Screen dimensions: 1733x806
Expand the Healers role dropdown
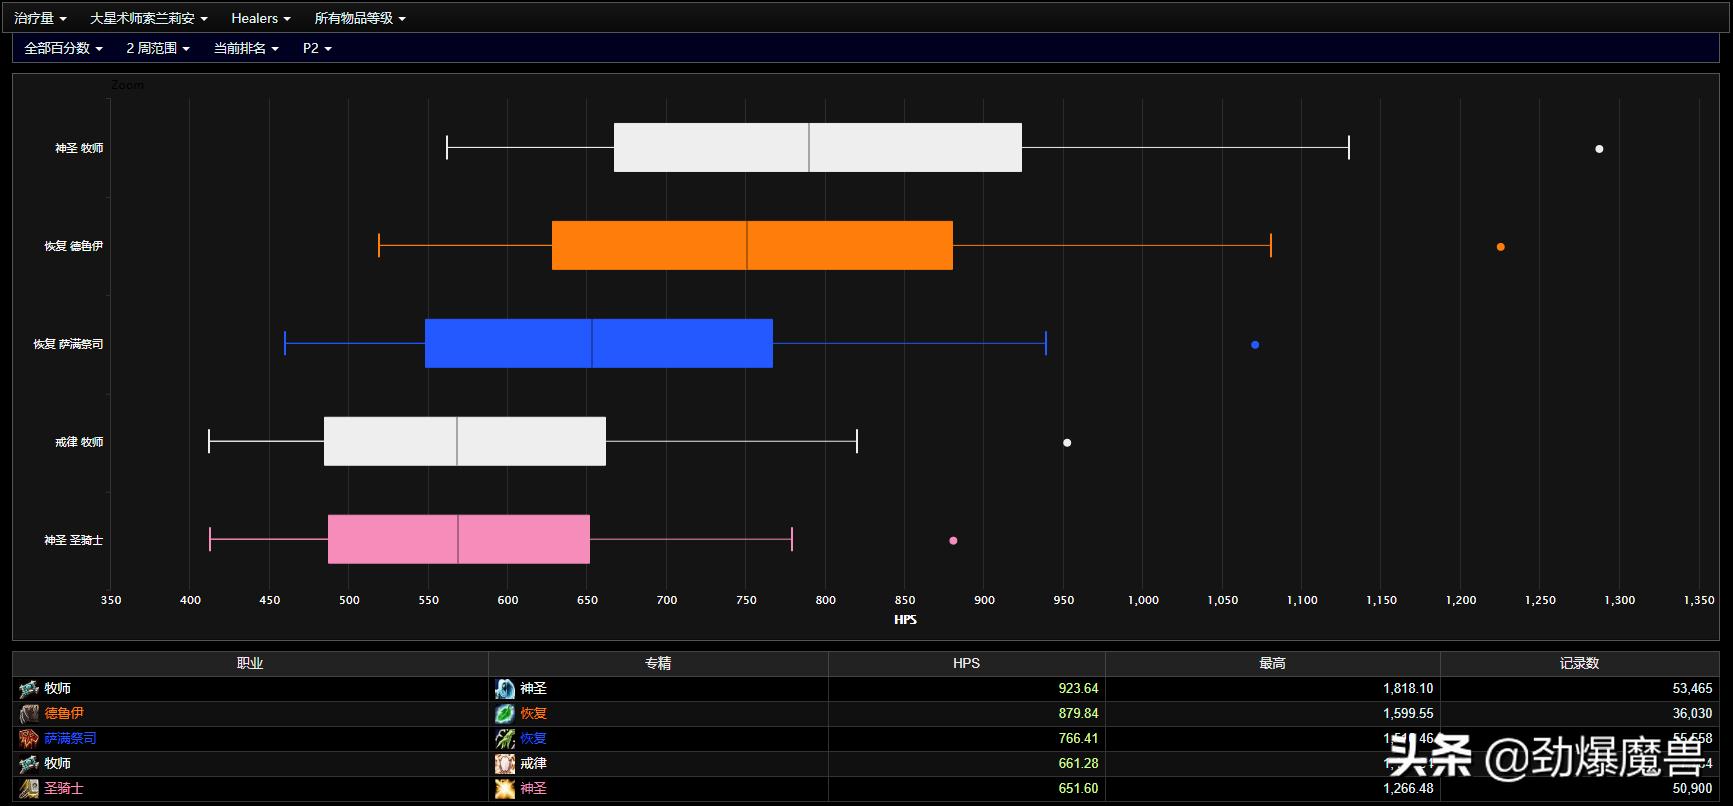tap(260, 18)
